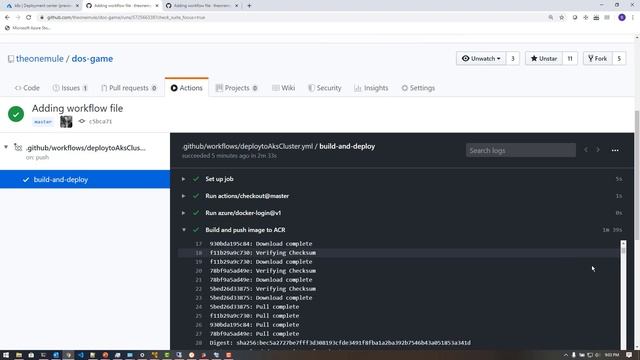This screenshot has width=640, height=360.
Task: Open the theonemule owner link
Action: (40, 59)
